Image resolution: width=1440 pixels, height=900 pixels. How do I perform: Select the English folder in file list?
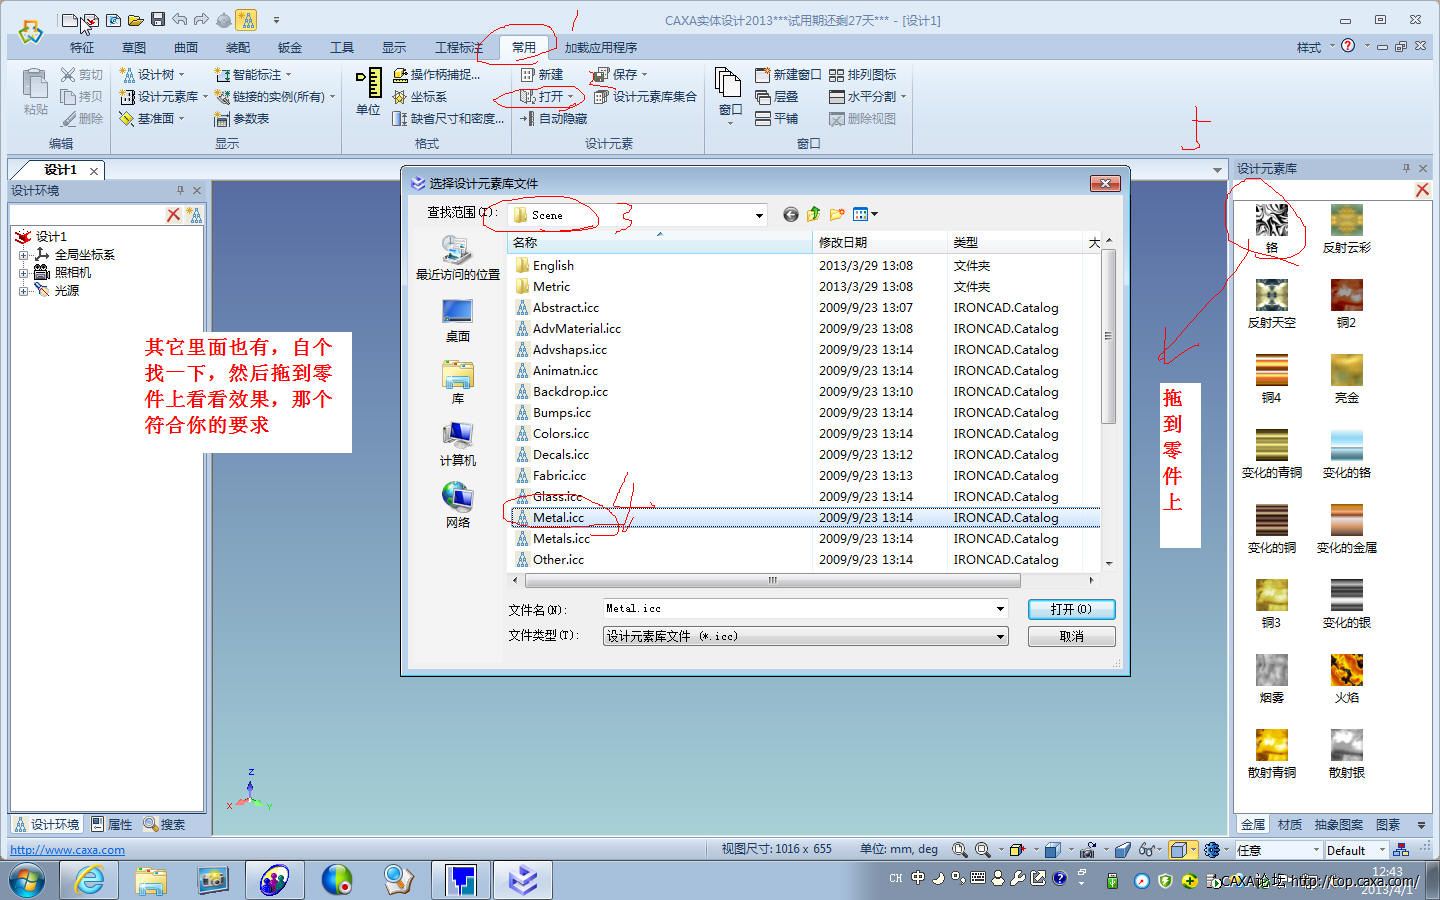[x=553, y=266]
